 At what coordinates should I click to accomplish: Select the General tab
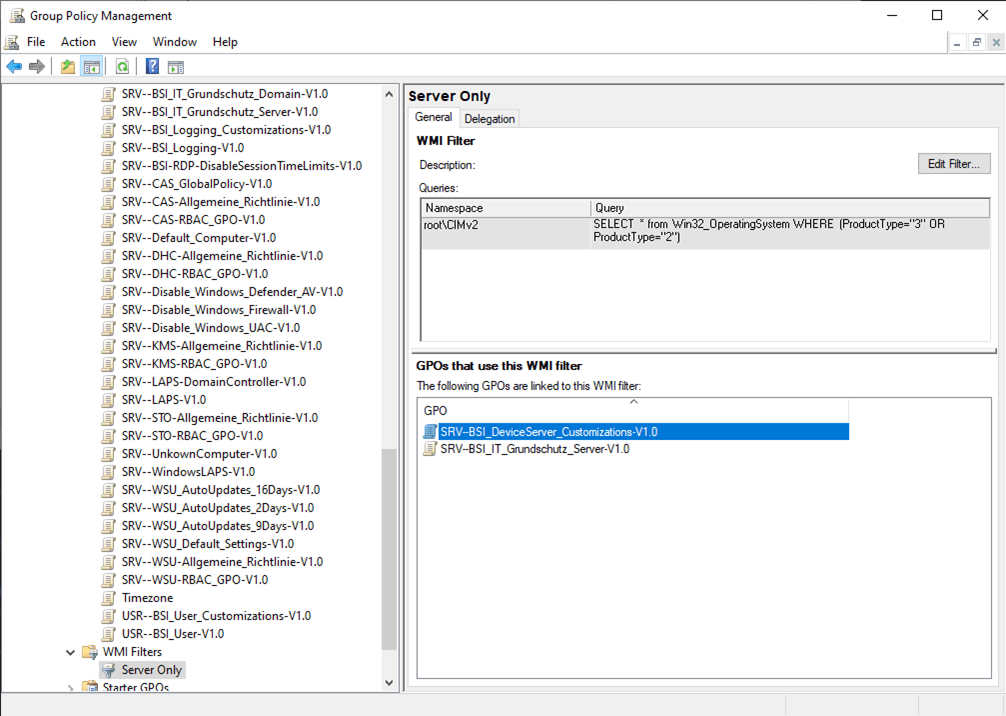[434, 117]
